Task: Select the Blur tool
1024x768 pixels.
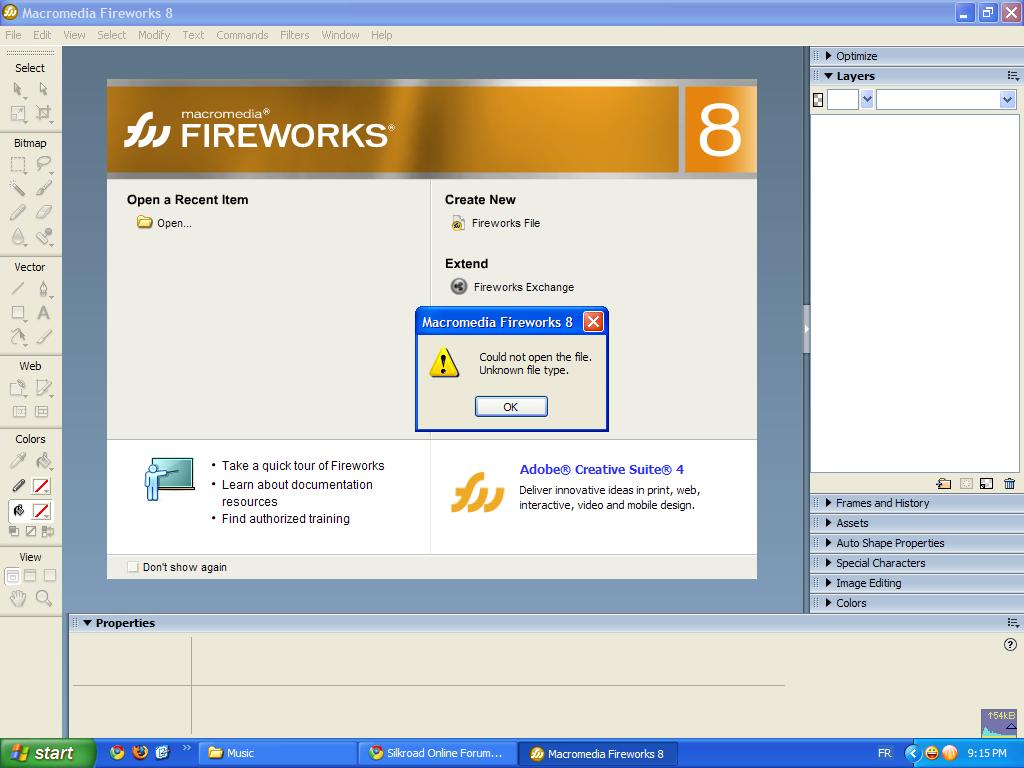Action: tap(18, 236)
